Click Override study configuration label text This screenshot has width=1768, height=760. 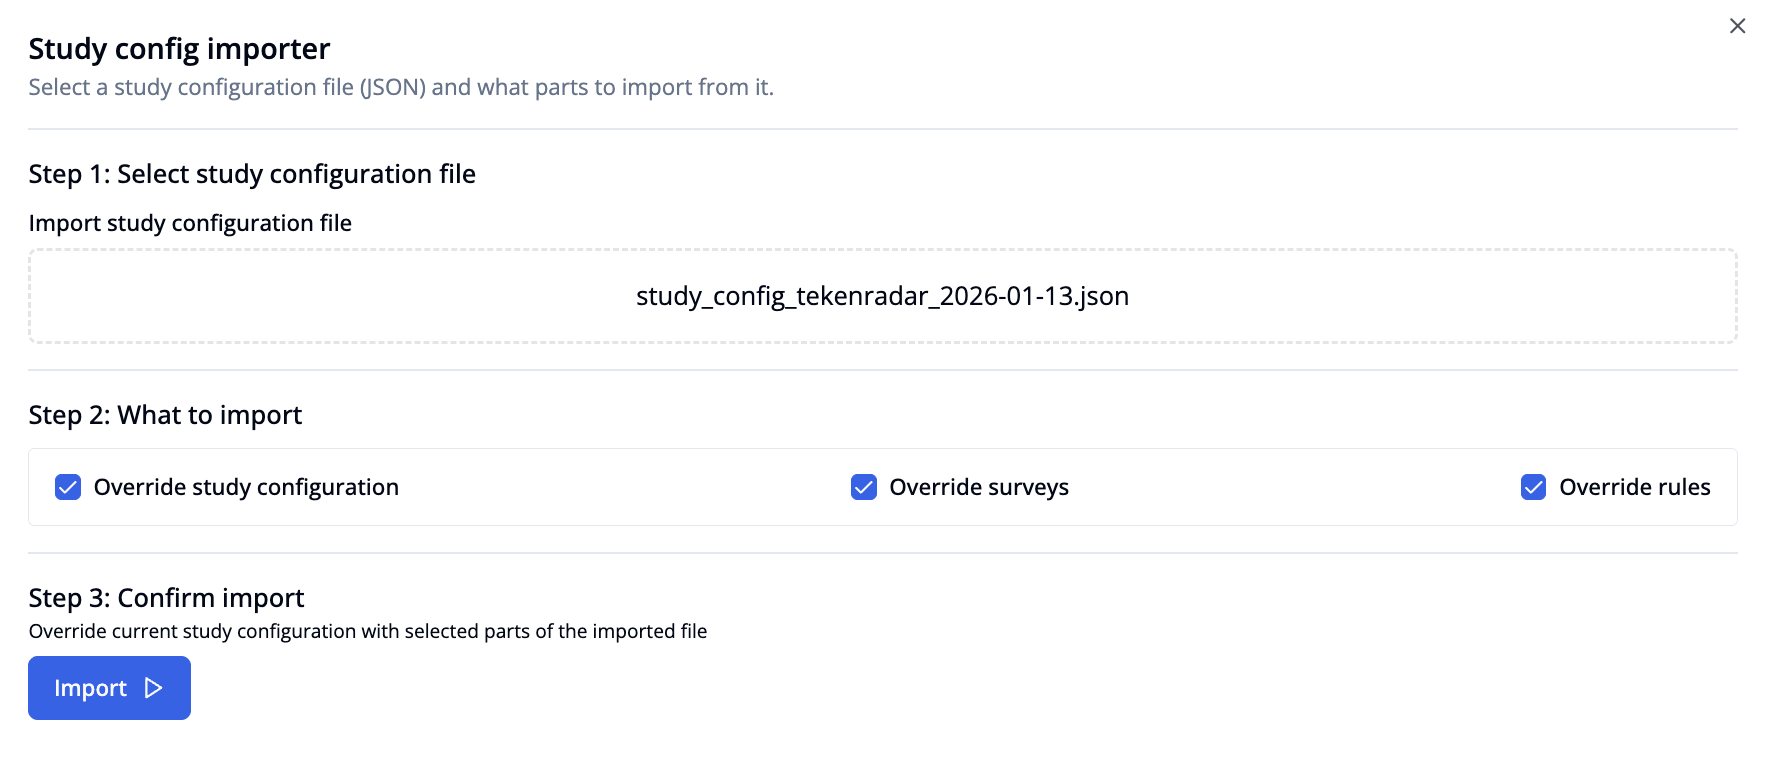[x=246, y=487]
